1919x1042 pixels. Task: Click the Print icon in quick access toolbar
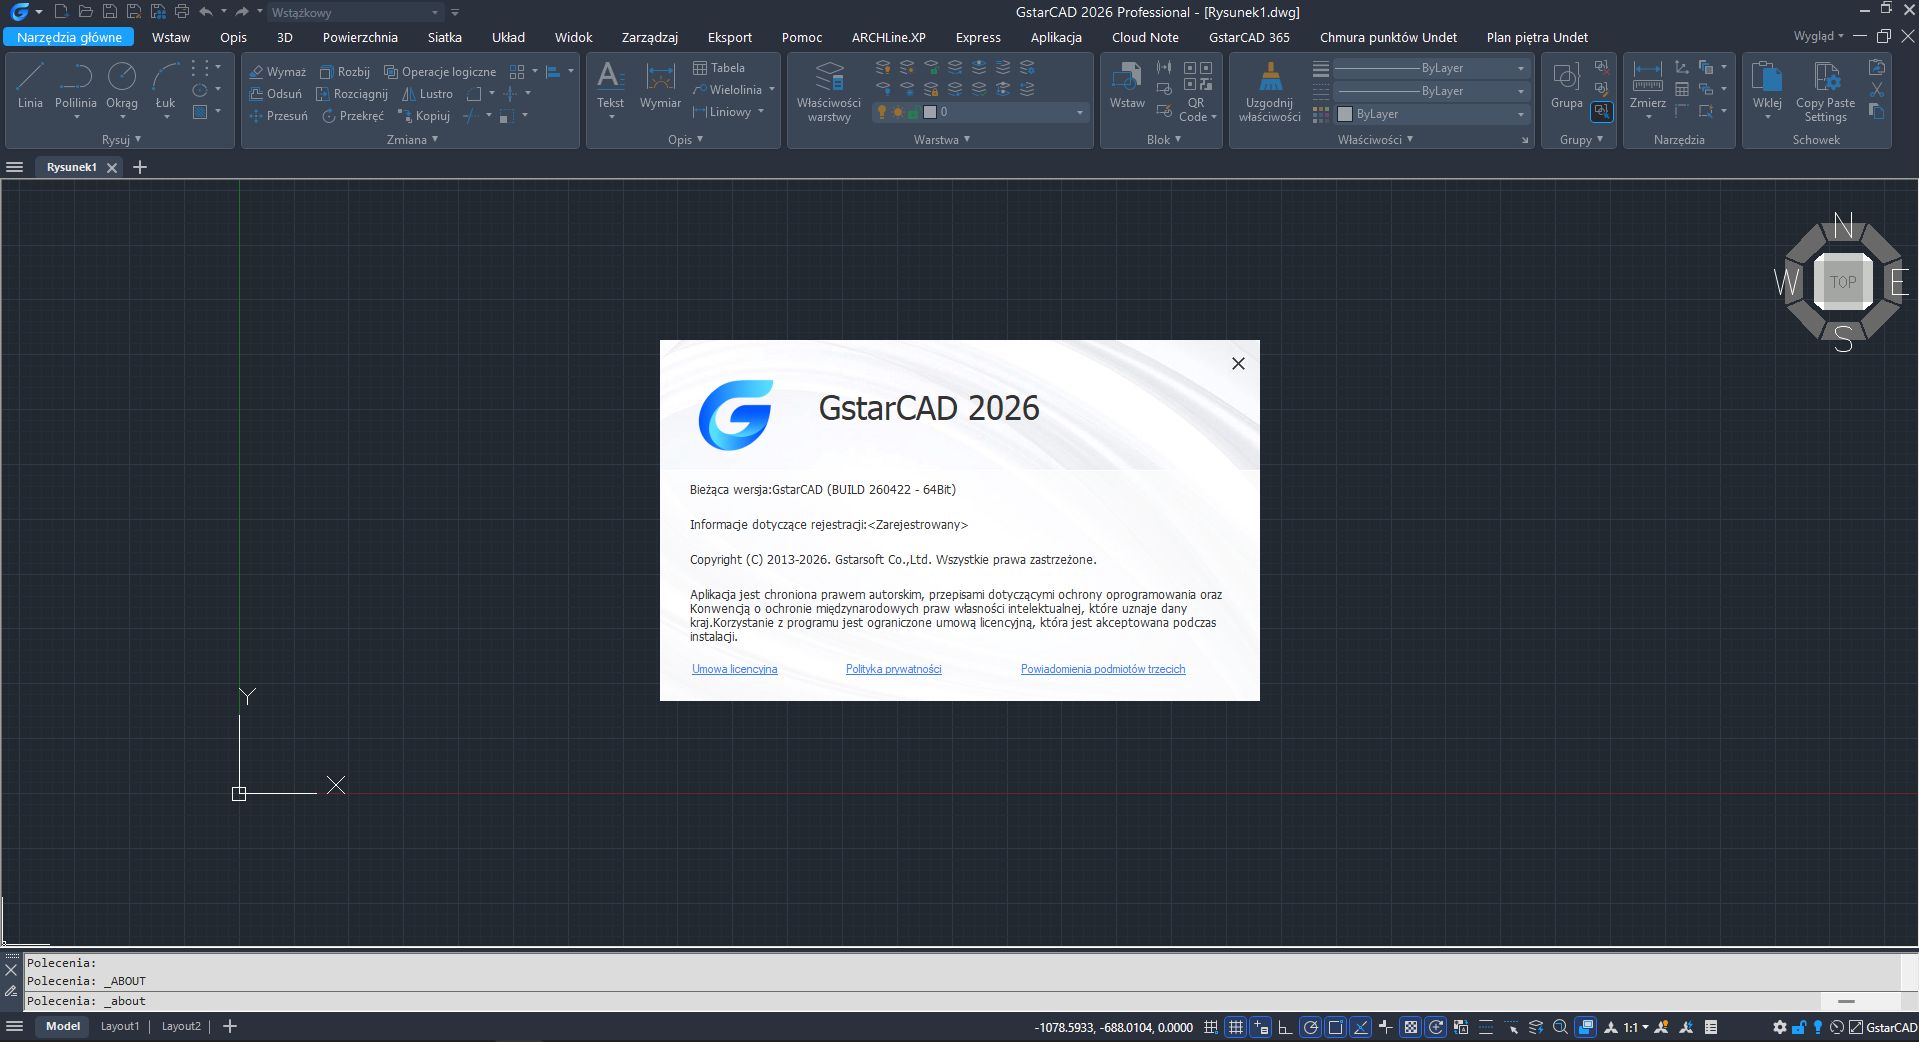(182, 12)
